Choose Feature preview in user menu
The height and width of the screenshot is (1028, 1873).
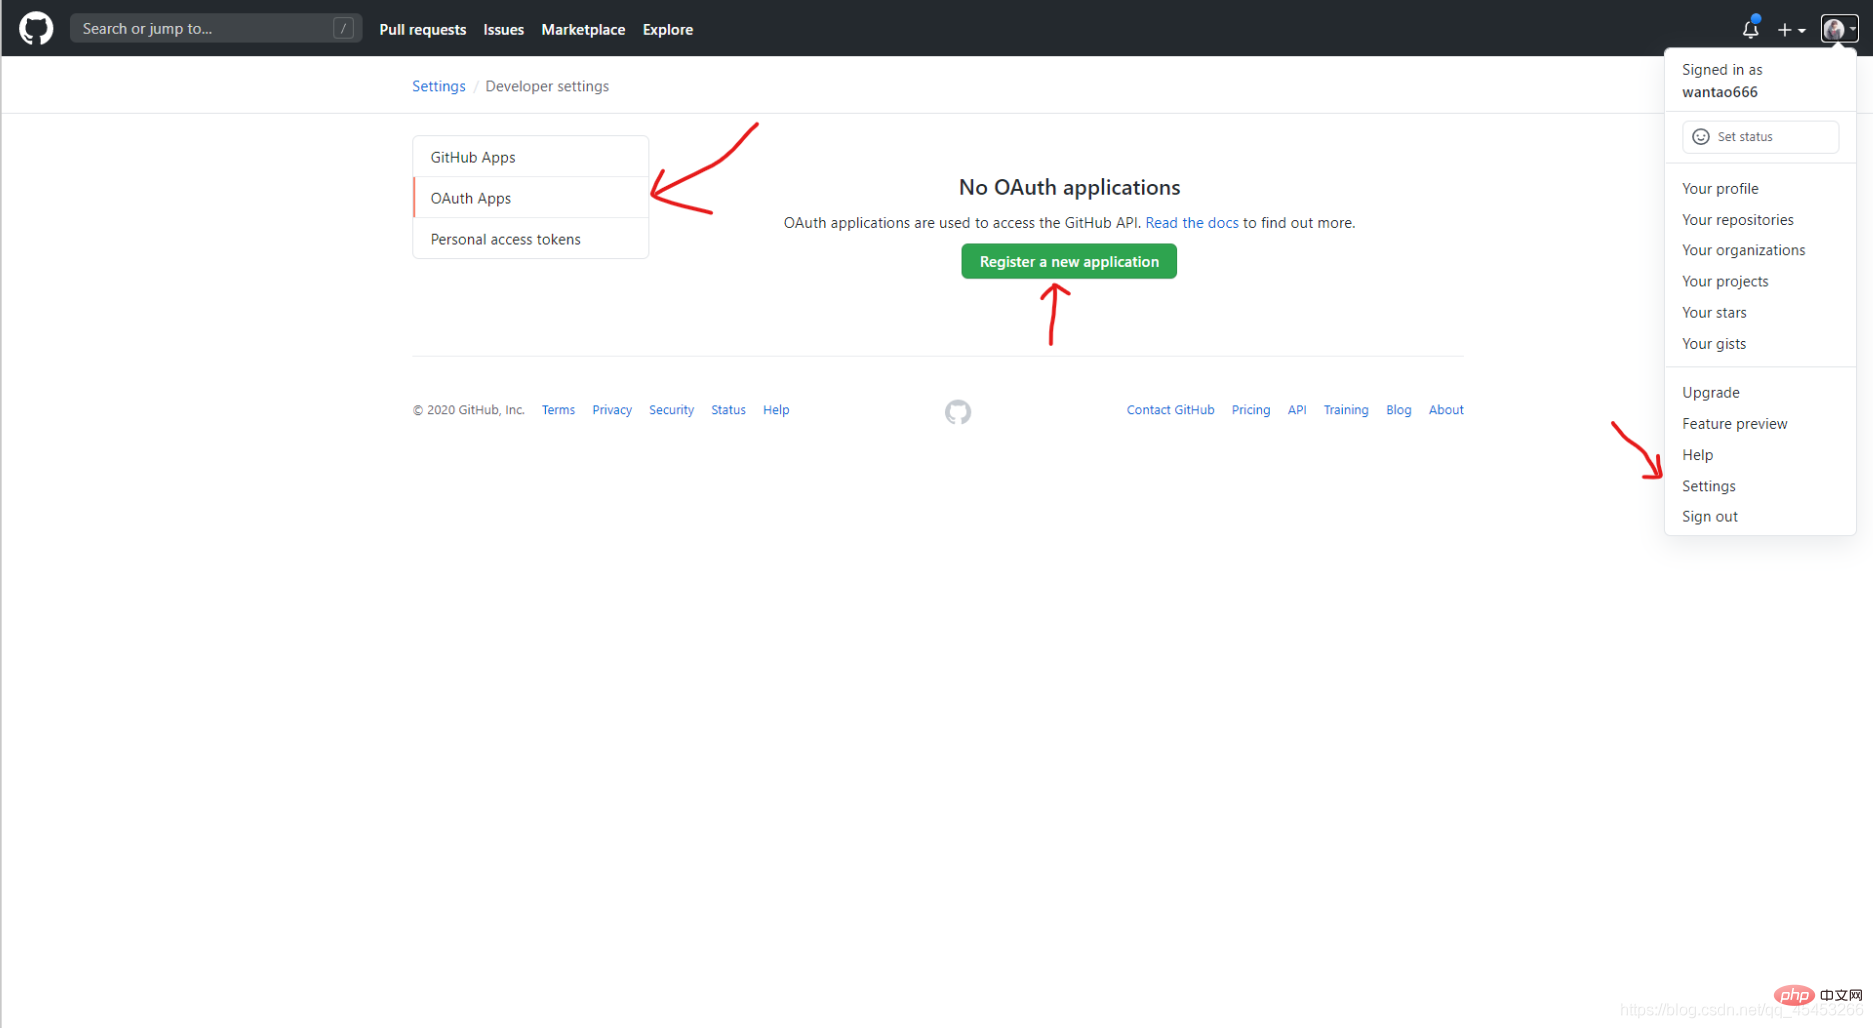[1735, 424]
